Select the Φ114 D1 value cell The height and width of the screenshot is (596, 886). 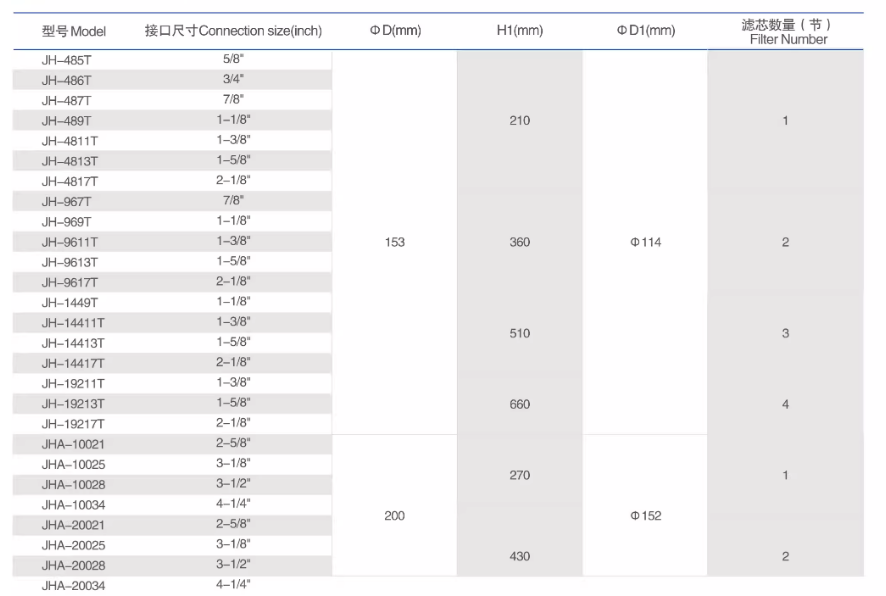[645, 242]
